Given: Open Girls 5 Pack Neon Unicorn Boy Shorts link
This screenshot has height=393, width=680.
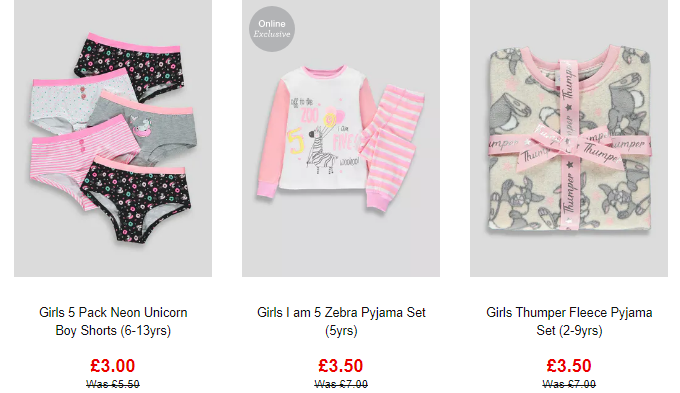Looking at the screenshot, I should [x=113, y=321].
